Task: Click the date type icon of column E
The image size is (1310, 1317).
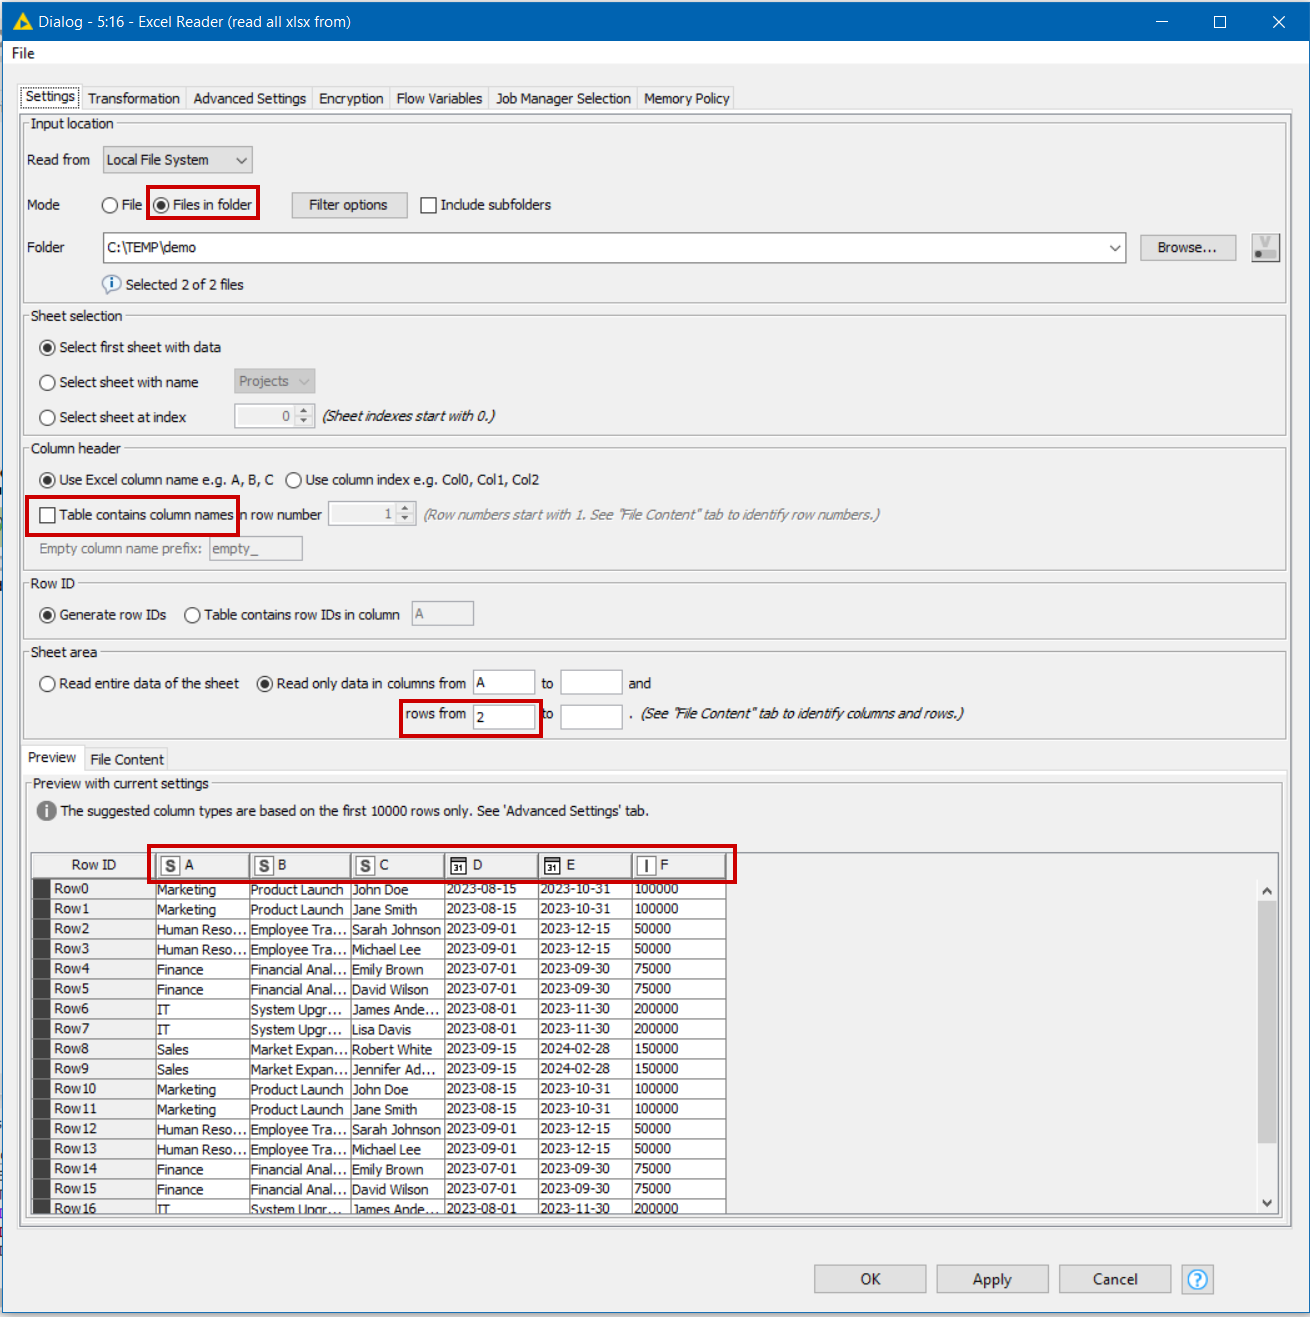Action: (x=551, y=866)
